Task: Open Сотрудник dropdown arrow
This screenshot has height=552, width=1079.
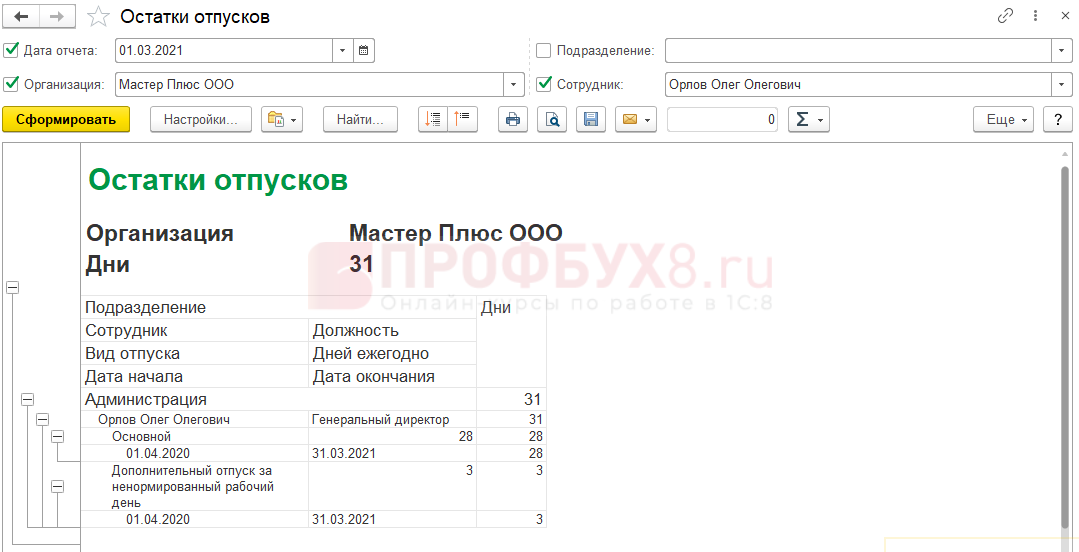Action: 1062,85
